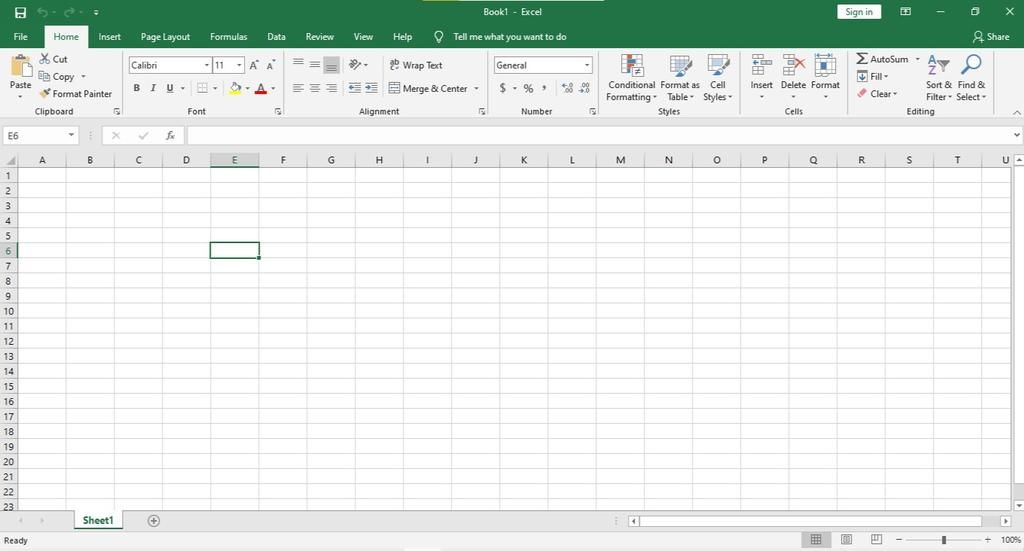1024x551 pixels.
Task: Click inside the formula bar input
Action: tap(599, 136)
